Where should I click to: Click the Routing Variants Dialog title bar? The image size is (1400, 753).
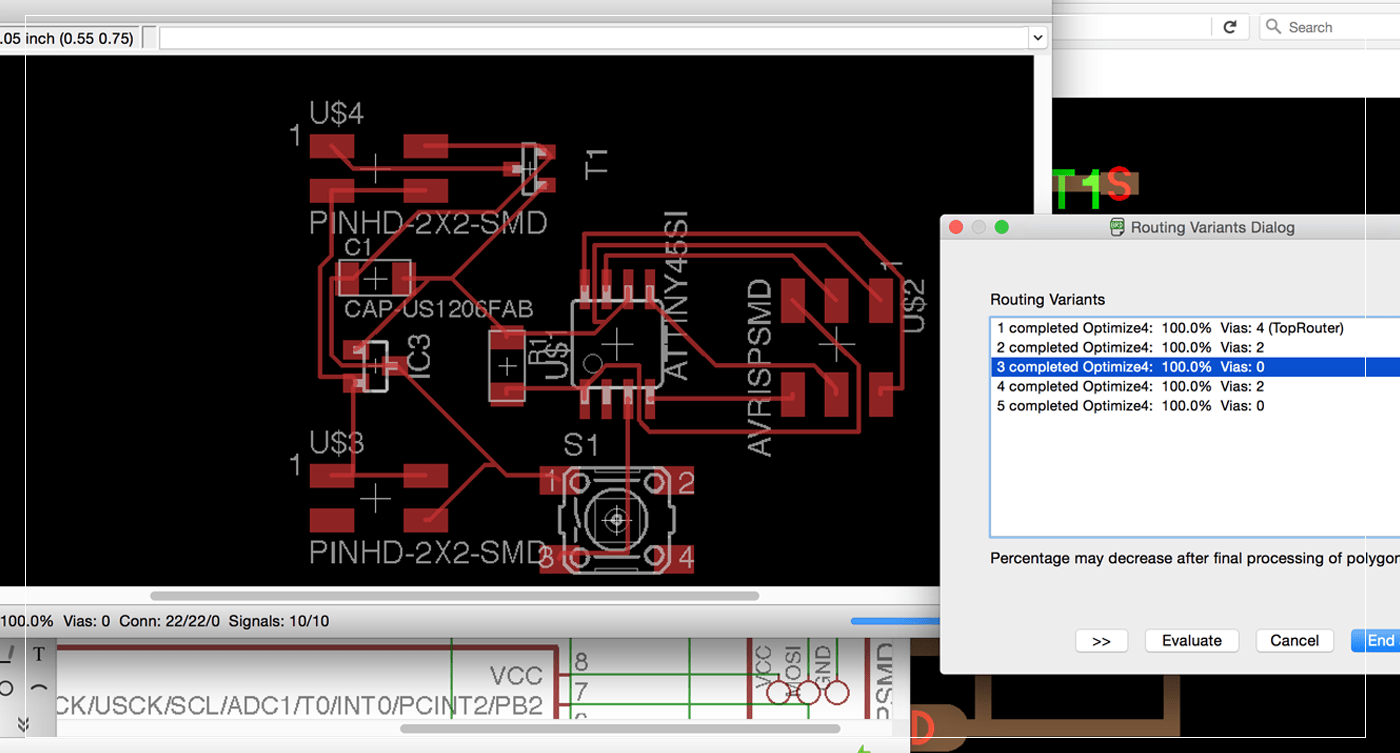pos(1170,227)
